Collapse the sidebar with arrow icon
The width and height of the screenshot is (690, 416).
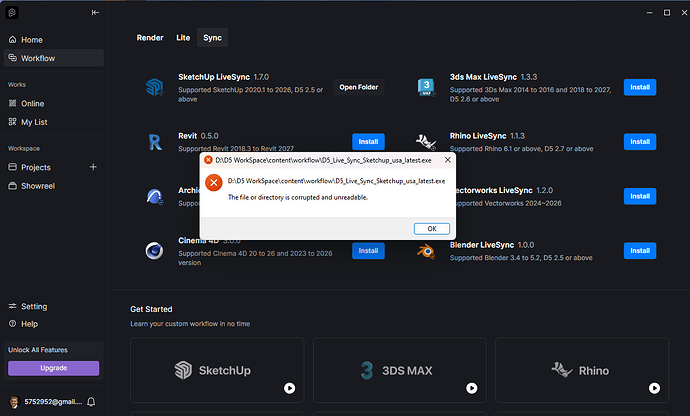(95, 12)
